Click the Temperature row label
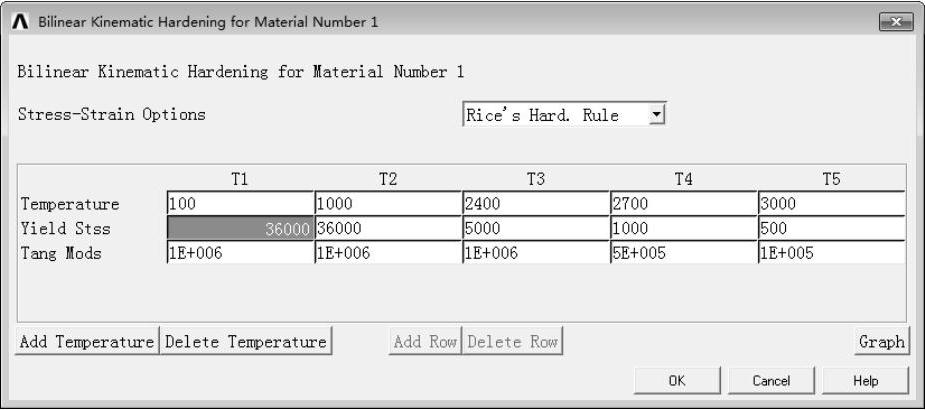This screenshot has width=925, height=410. [x=70, y=204]
